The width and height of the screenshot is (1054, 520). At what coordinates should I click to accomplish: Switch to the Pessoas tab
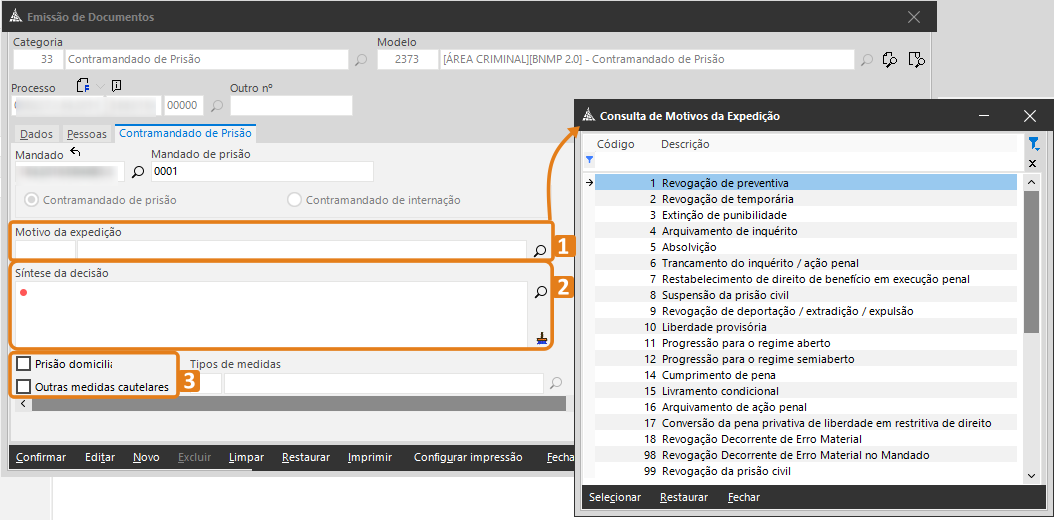87,134
